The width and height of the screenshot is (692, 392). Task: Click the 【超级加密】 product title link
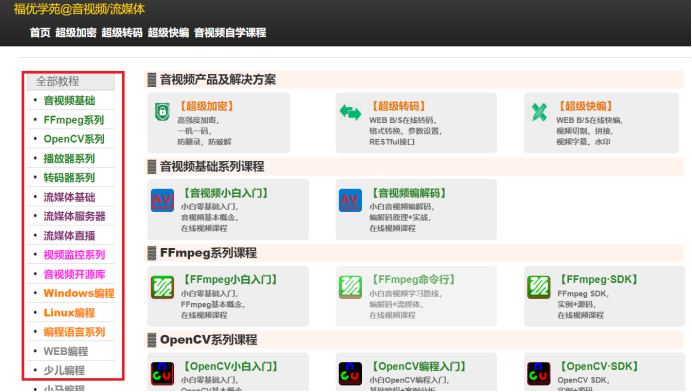(207, 106)
